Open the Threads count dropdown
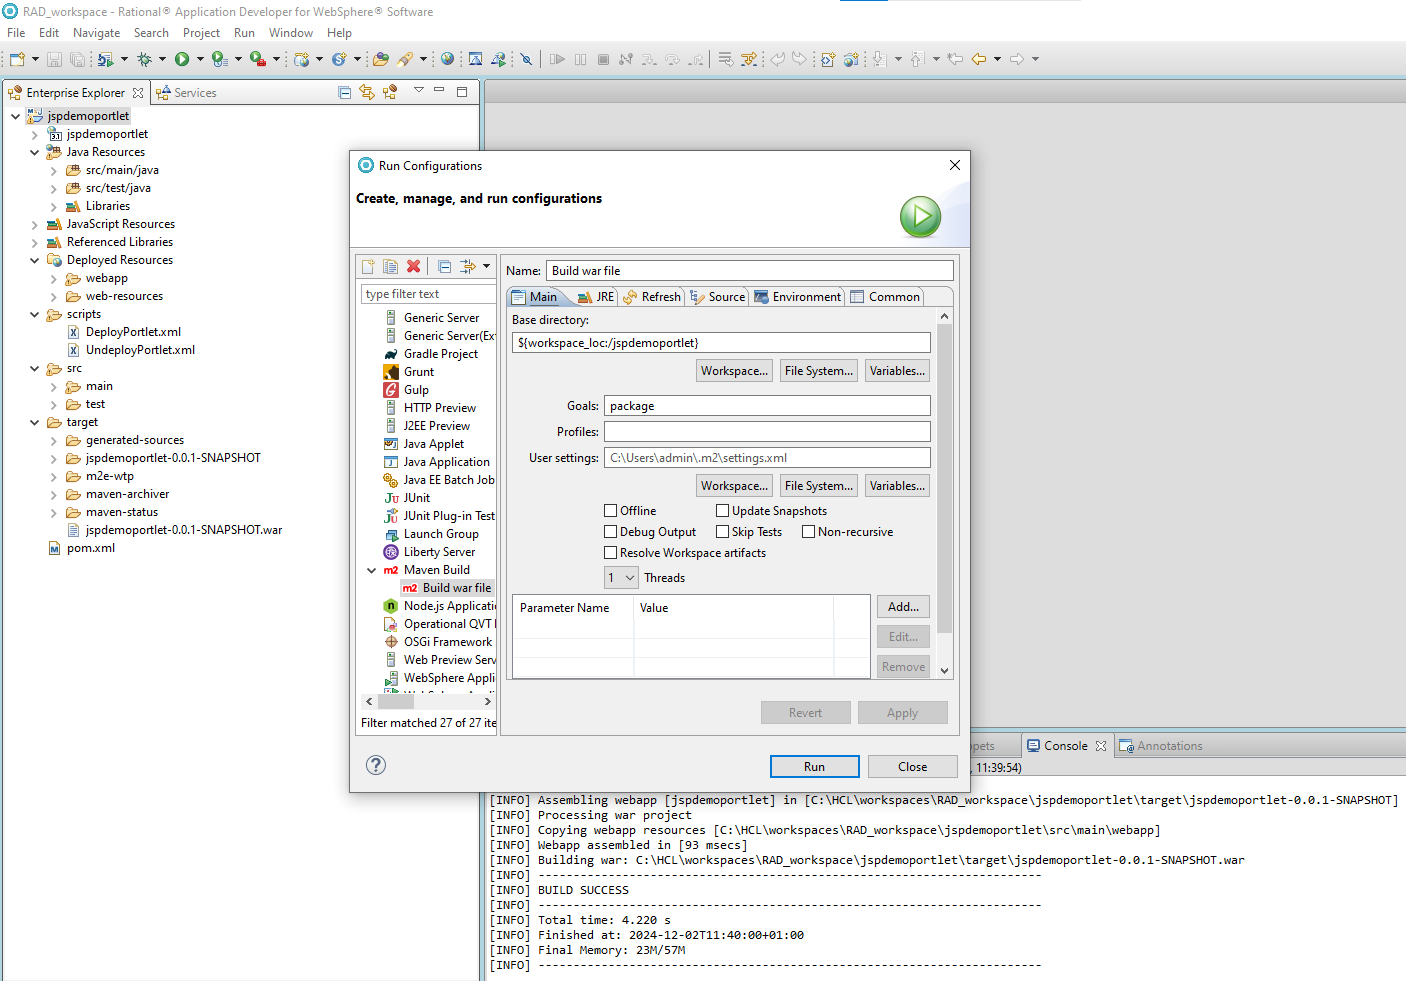 (x=621, y=578)
